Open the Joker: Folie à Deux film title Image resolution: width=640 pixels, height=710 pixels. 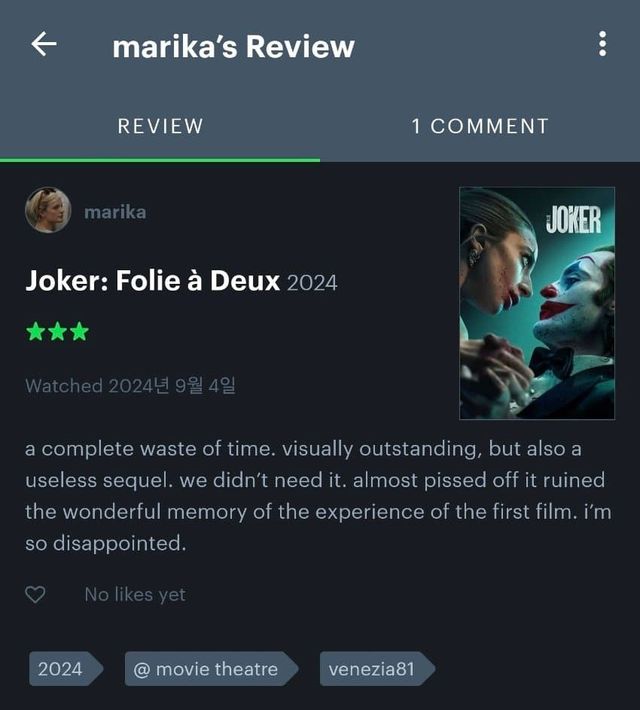click(153, 280)
